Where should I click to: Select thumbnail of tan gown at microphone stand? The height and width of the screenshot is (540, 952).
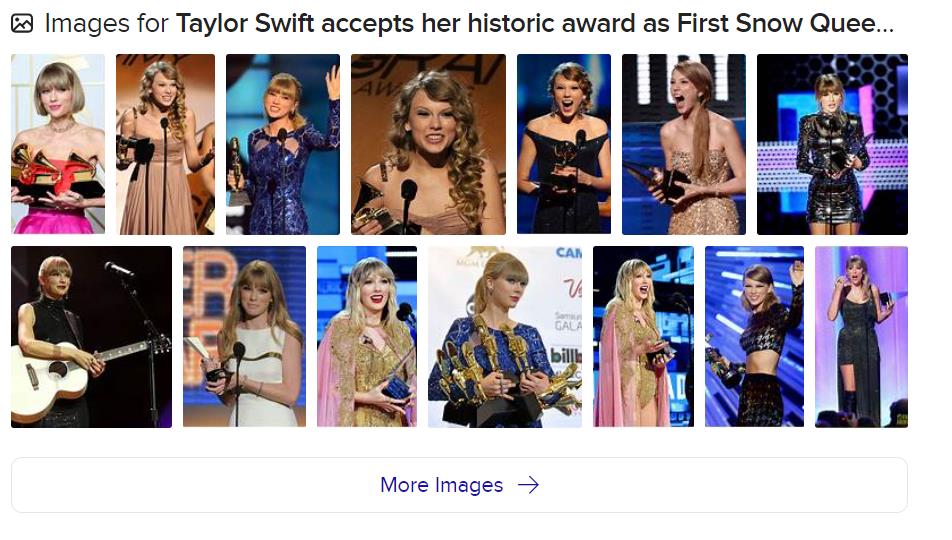point(165,144)
